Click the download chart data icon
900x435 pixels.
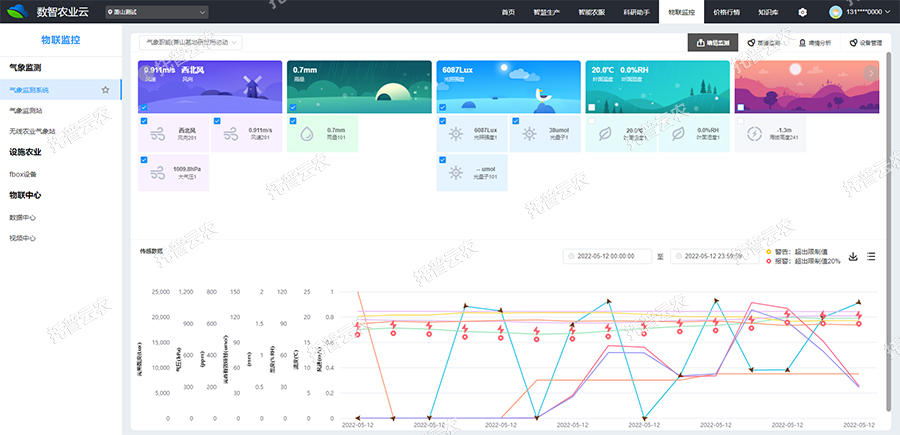(x=853, y=257)
